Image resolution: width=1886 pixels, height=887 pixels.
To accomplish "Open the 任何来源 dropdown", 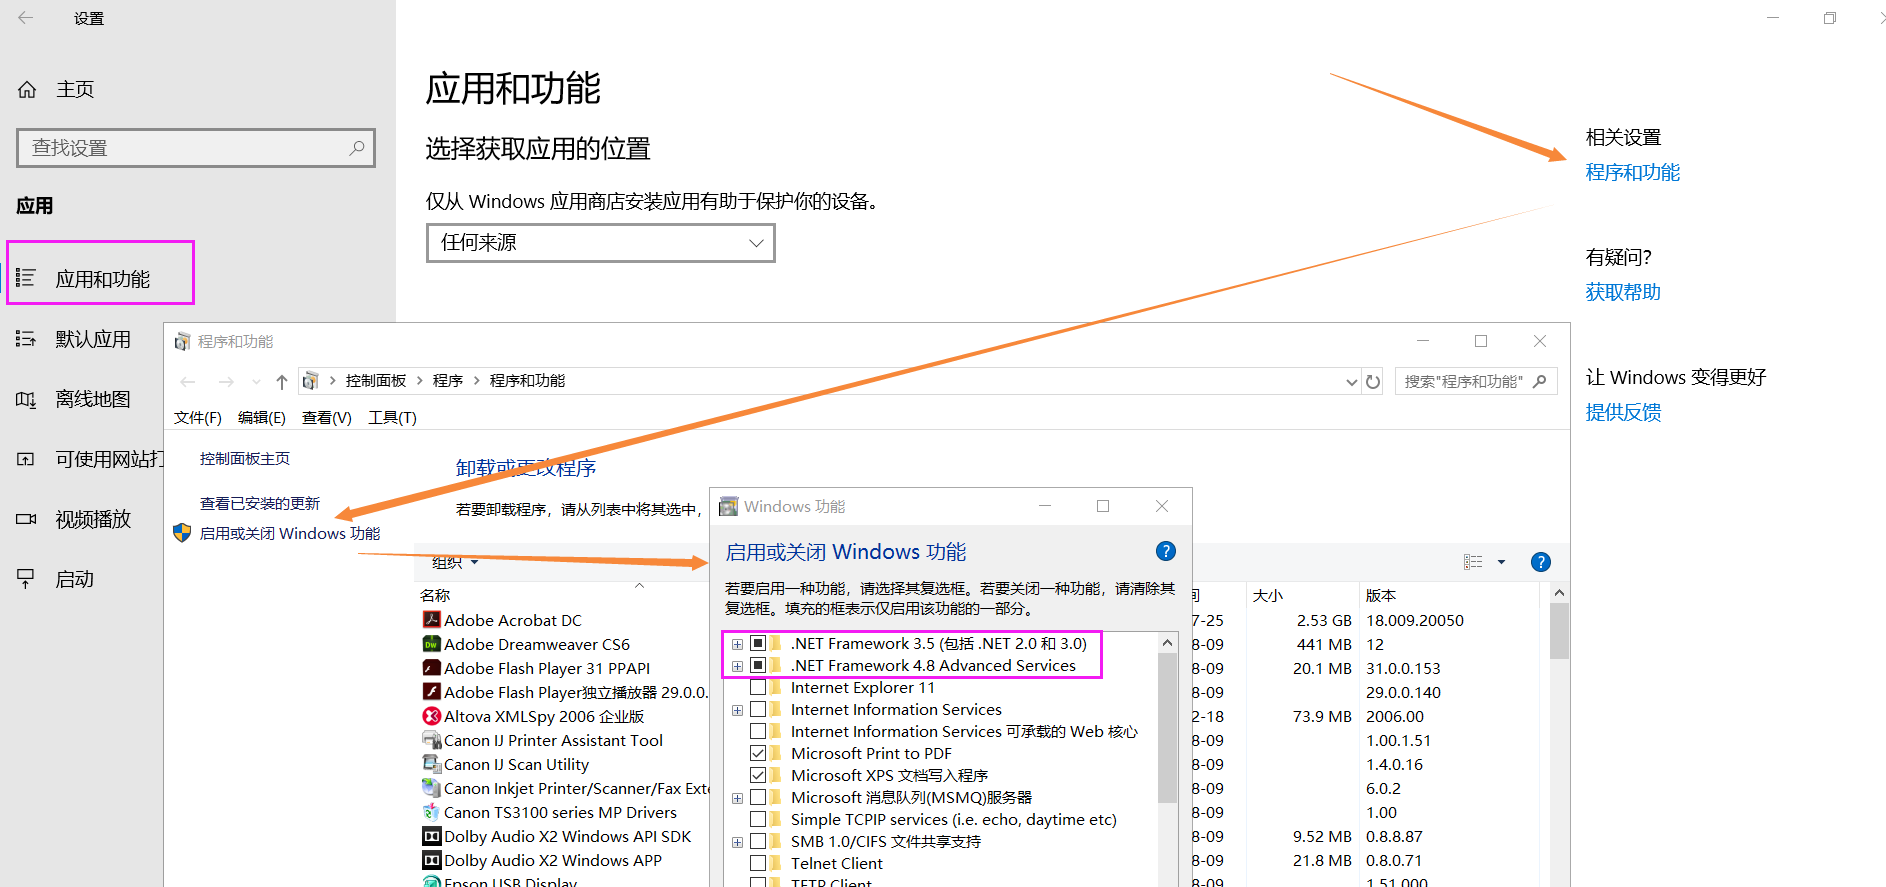I will (600, 243).
